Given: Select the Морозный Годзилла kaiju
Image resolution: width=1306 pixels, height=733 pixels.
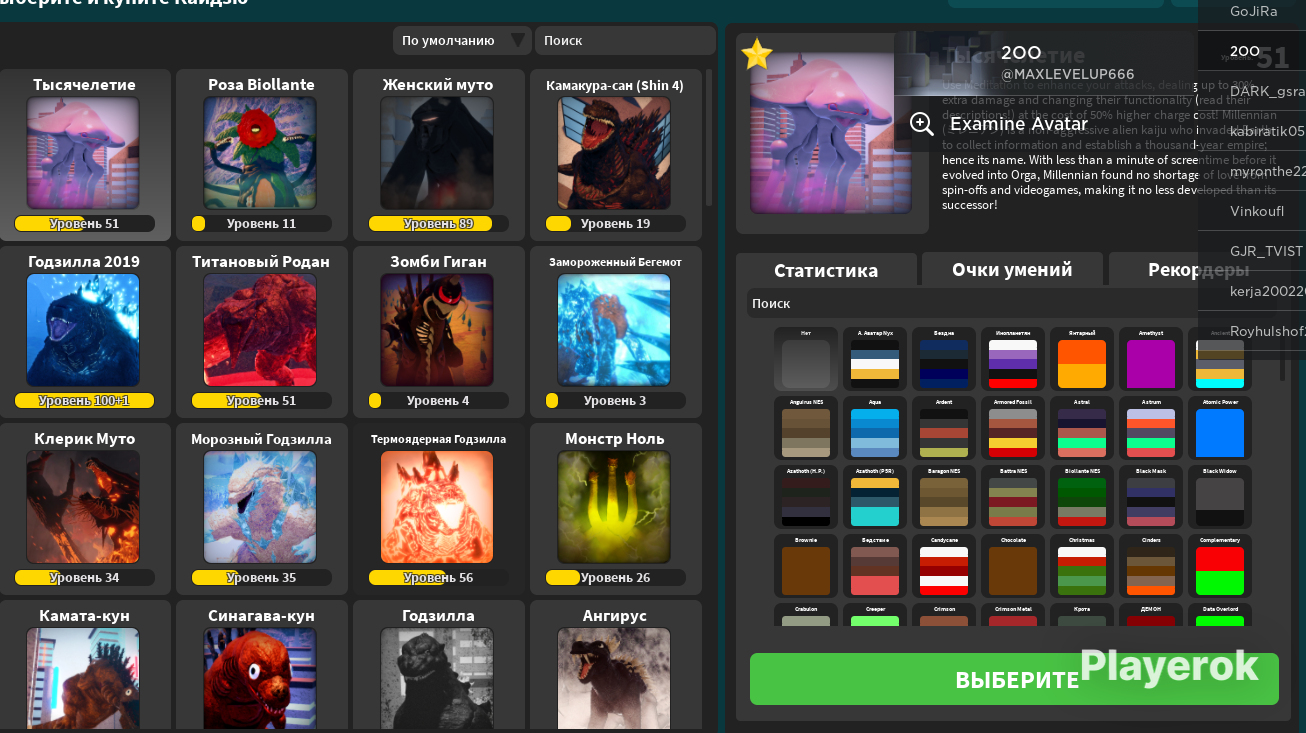Looking at the screenshot, I should 261,509.
